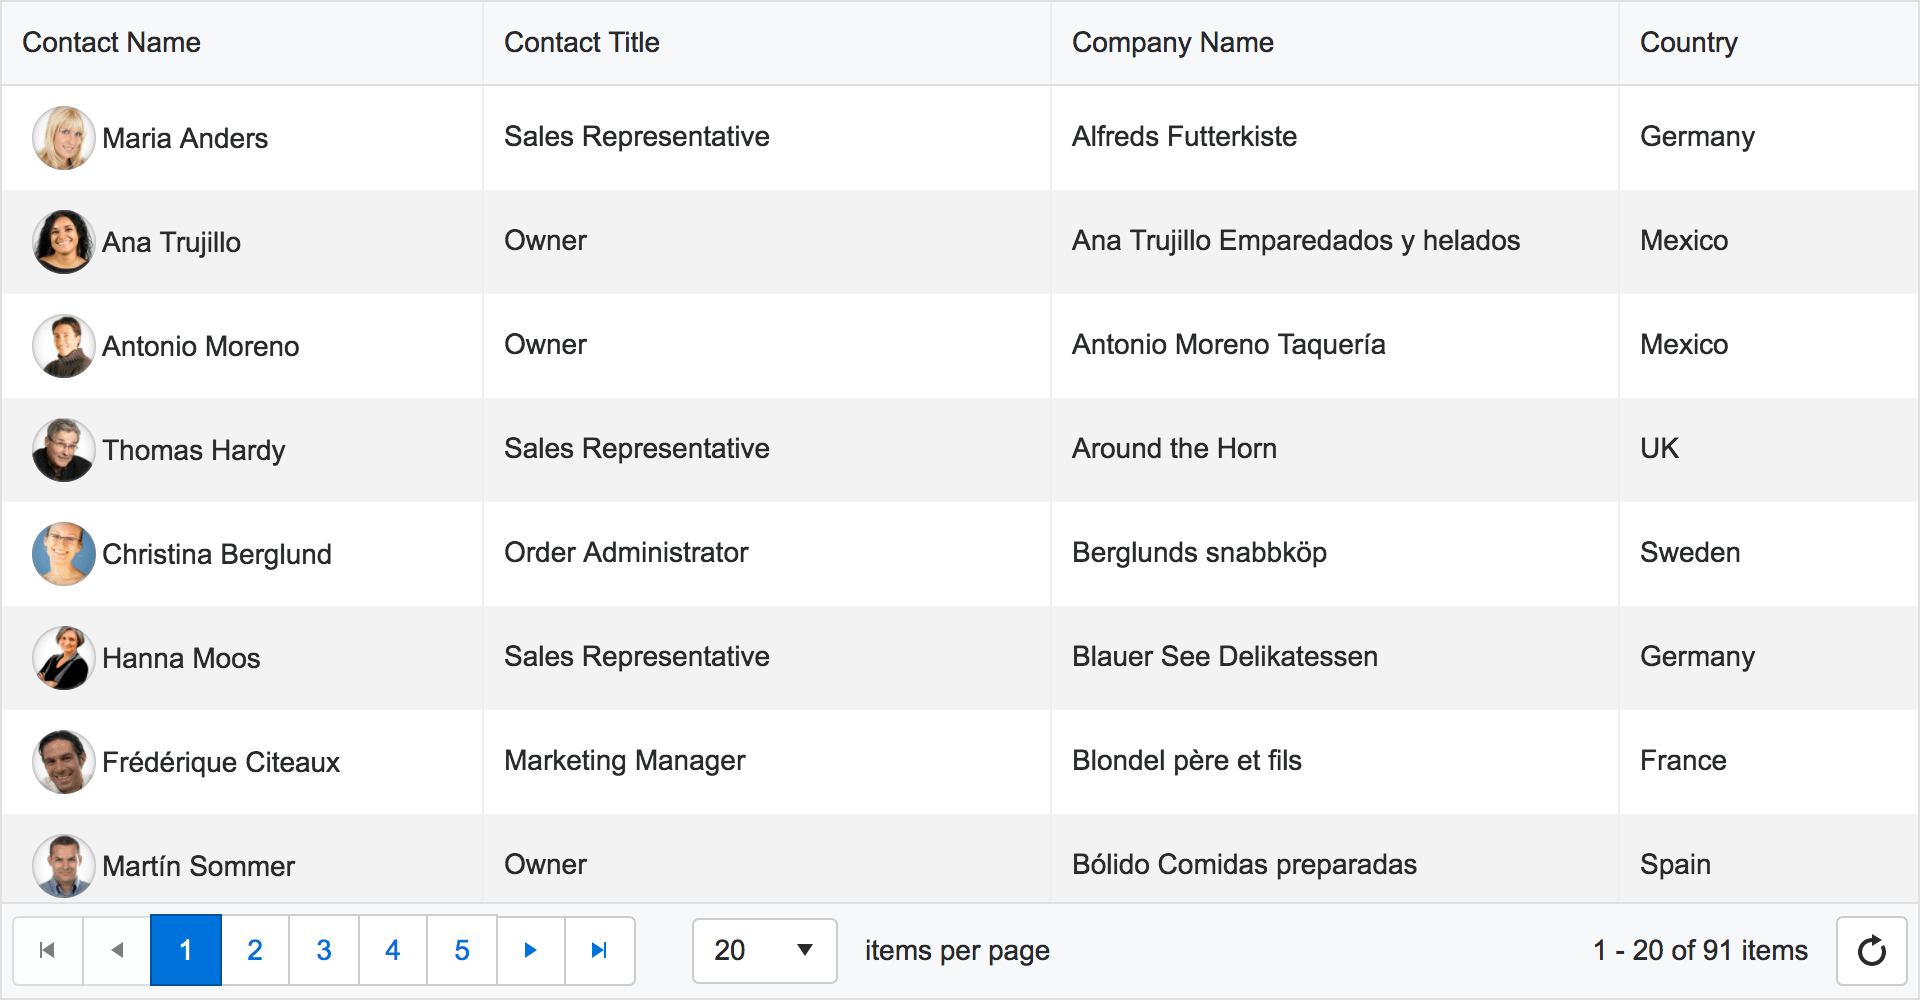The width and height of the screenshot is (1920, 1000).
Task: Sort by Company Name column header
Action: (1173, 43)
